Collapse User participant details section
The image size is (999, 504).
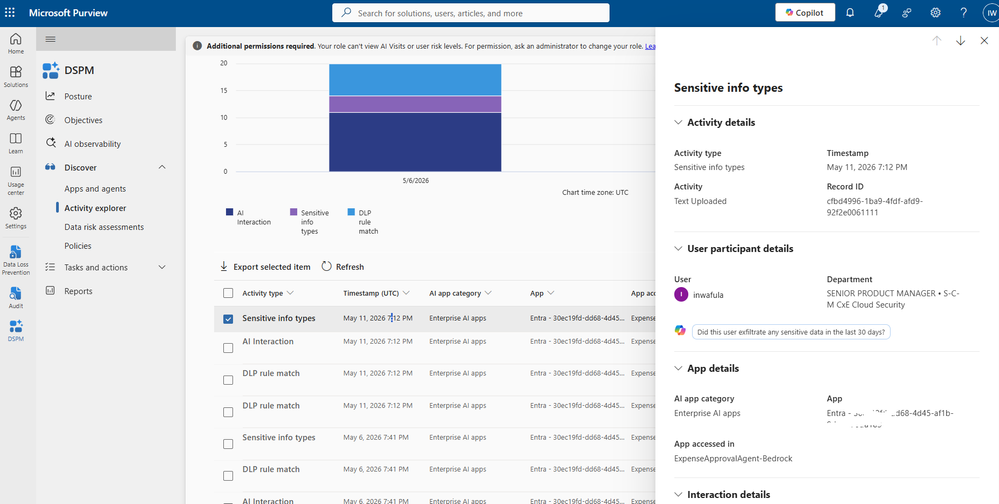(679, 248)
